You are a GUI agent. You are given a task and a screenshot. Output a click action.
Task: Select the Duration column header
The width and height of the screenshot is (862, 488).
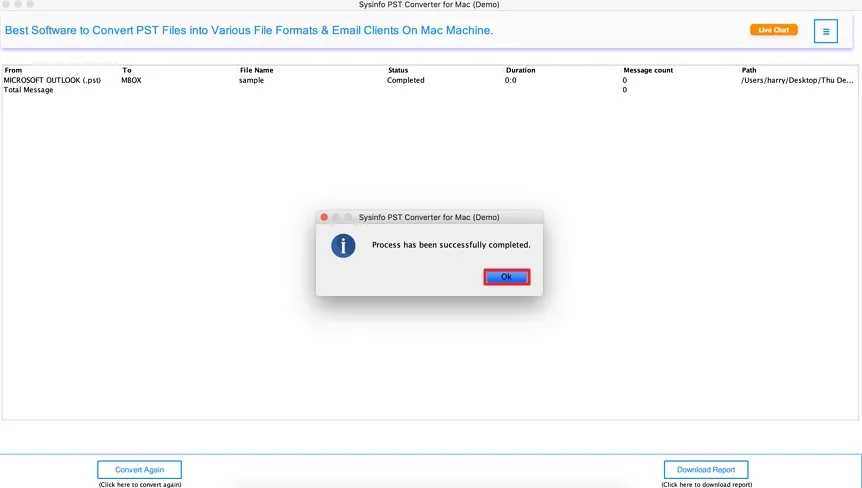point(520,70)
